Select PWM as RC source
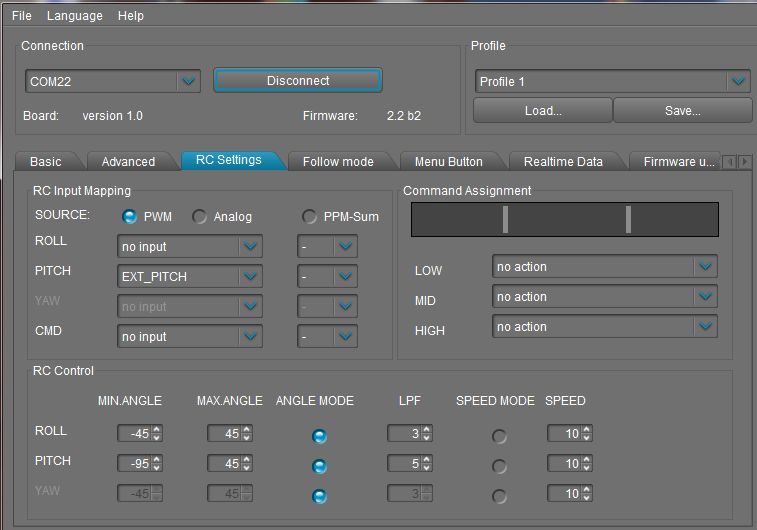This screenshot has height=530, width=757. point(130,217)
